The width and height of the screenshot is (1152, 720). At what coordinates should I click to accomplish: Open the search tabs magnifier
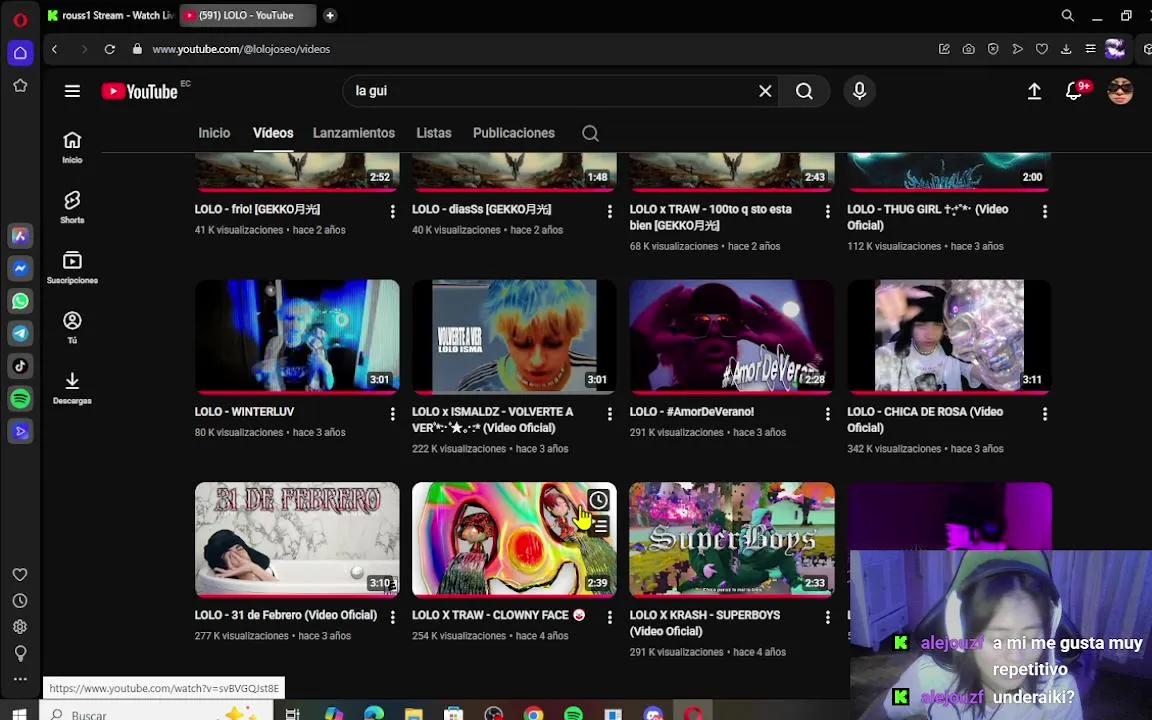1068,15
